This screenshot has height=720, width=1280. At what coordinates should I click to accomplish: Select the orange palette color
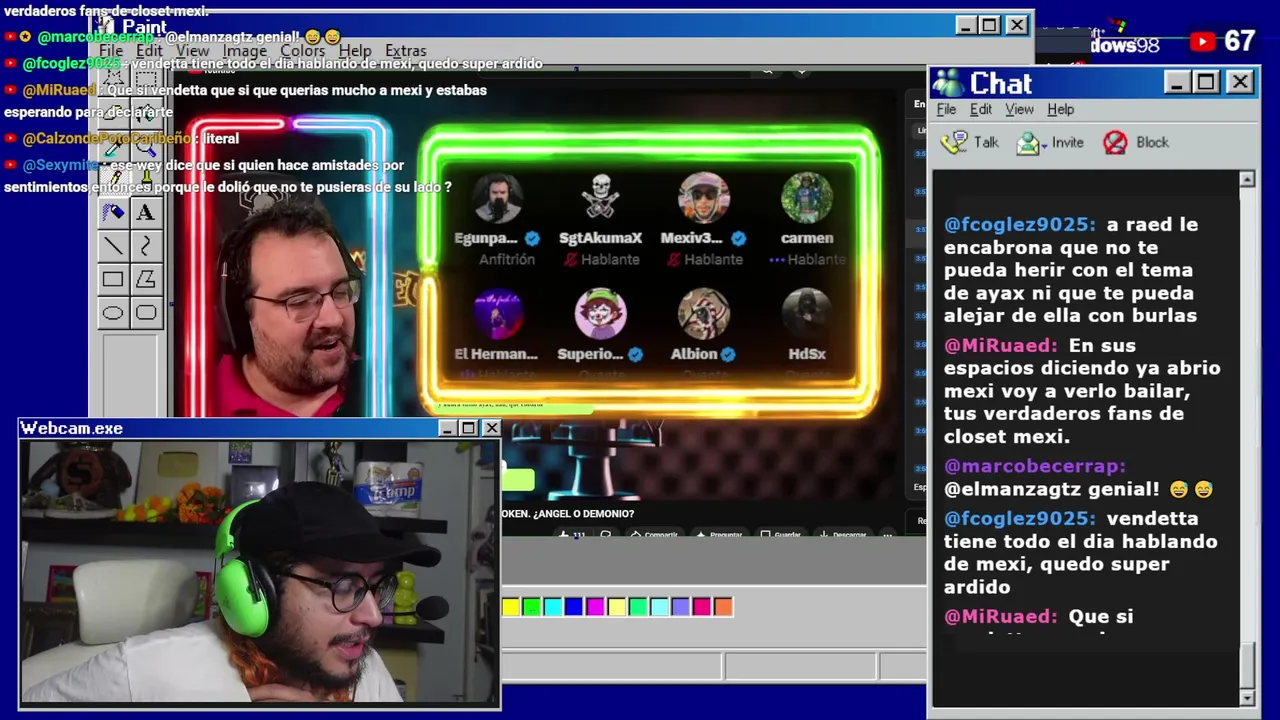tap(723, 606)
